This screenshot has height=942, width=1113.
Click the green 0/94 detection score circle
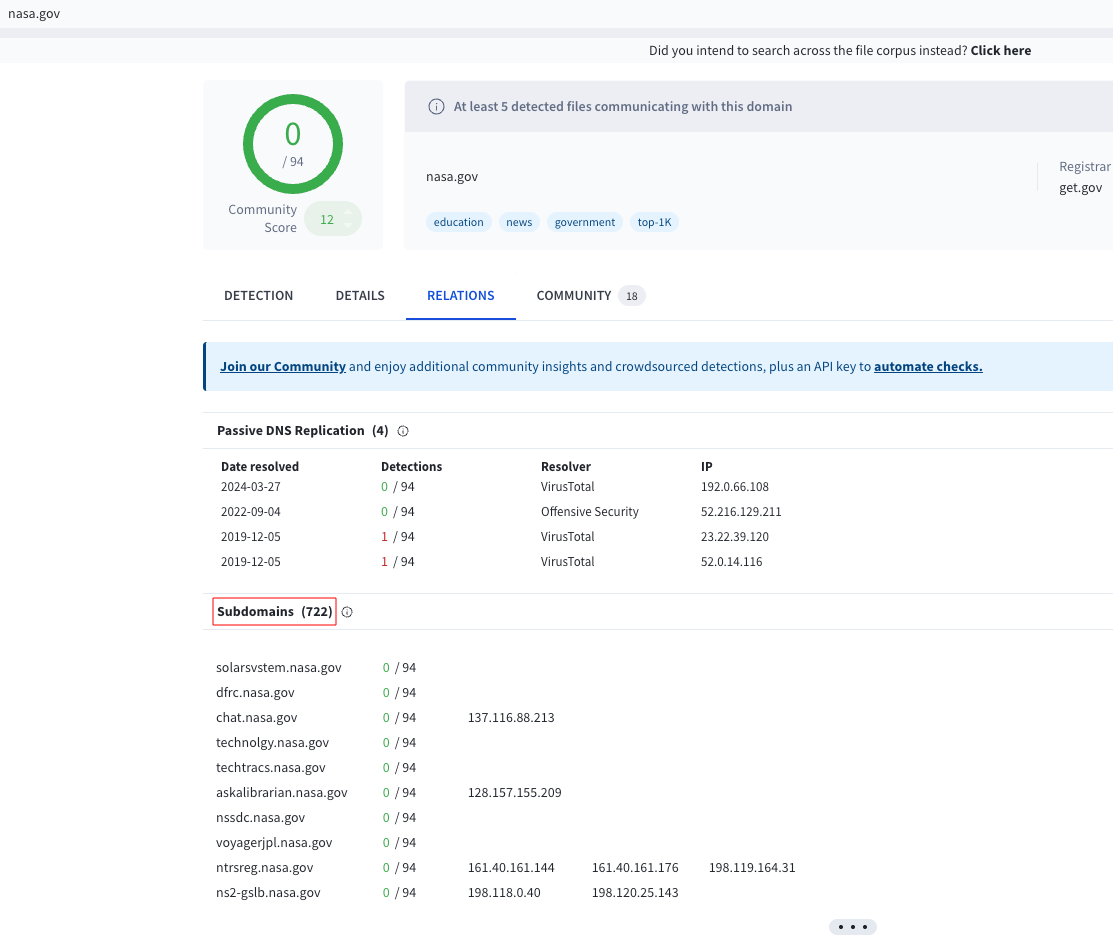(x=293, y=145)
